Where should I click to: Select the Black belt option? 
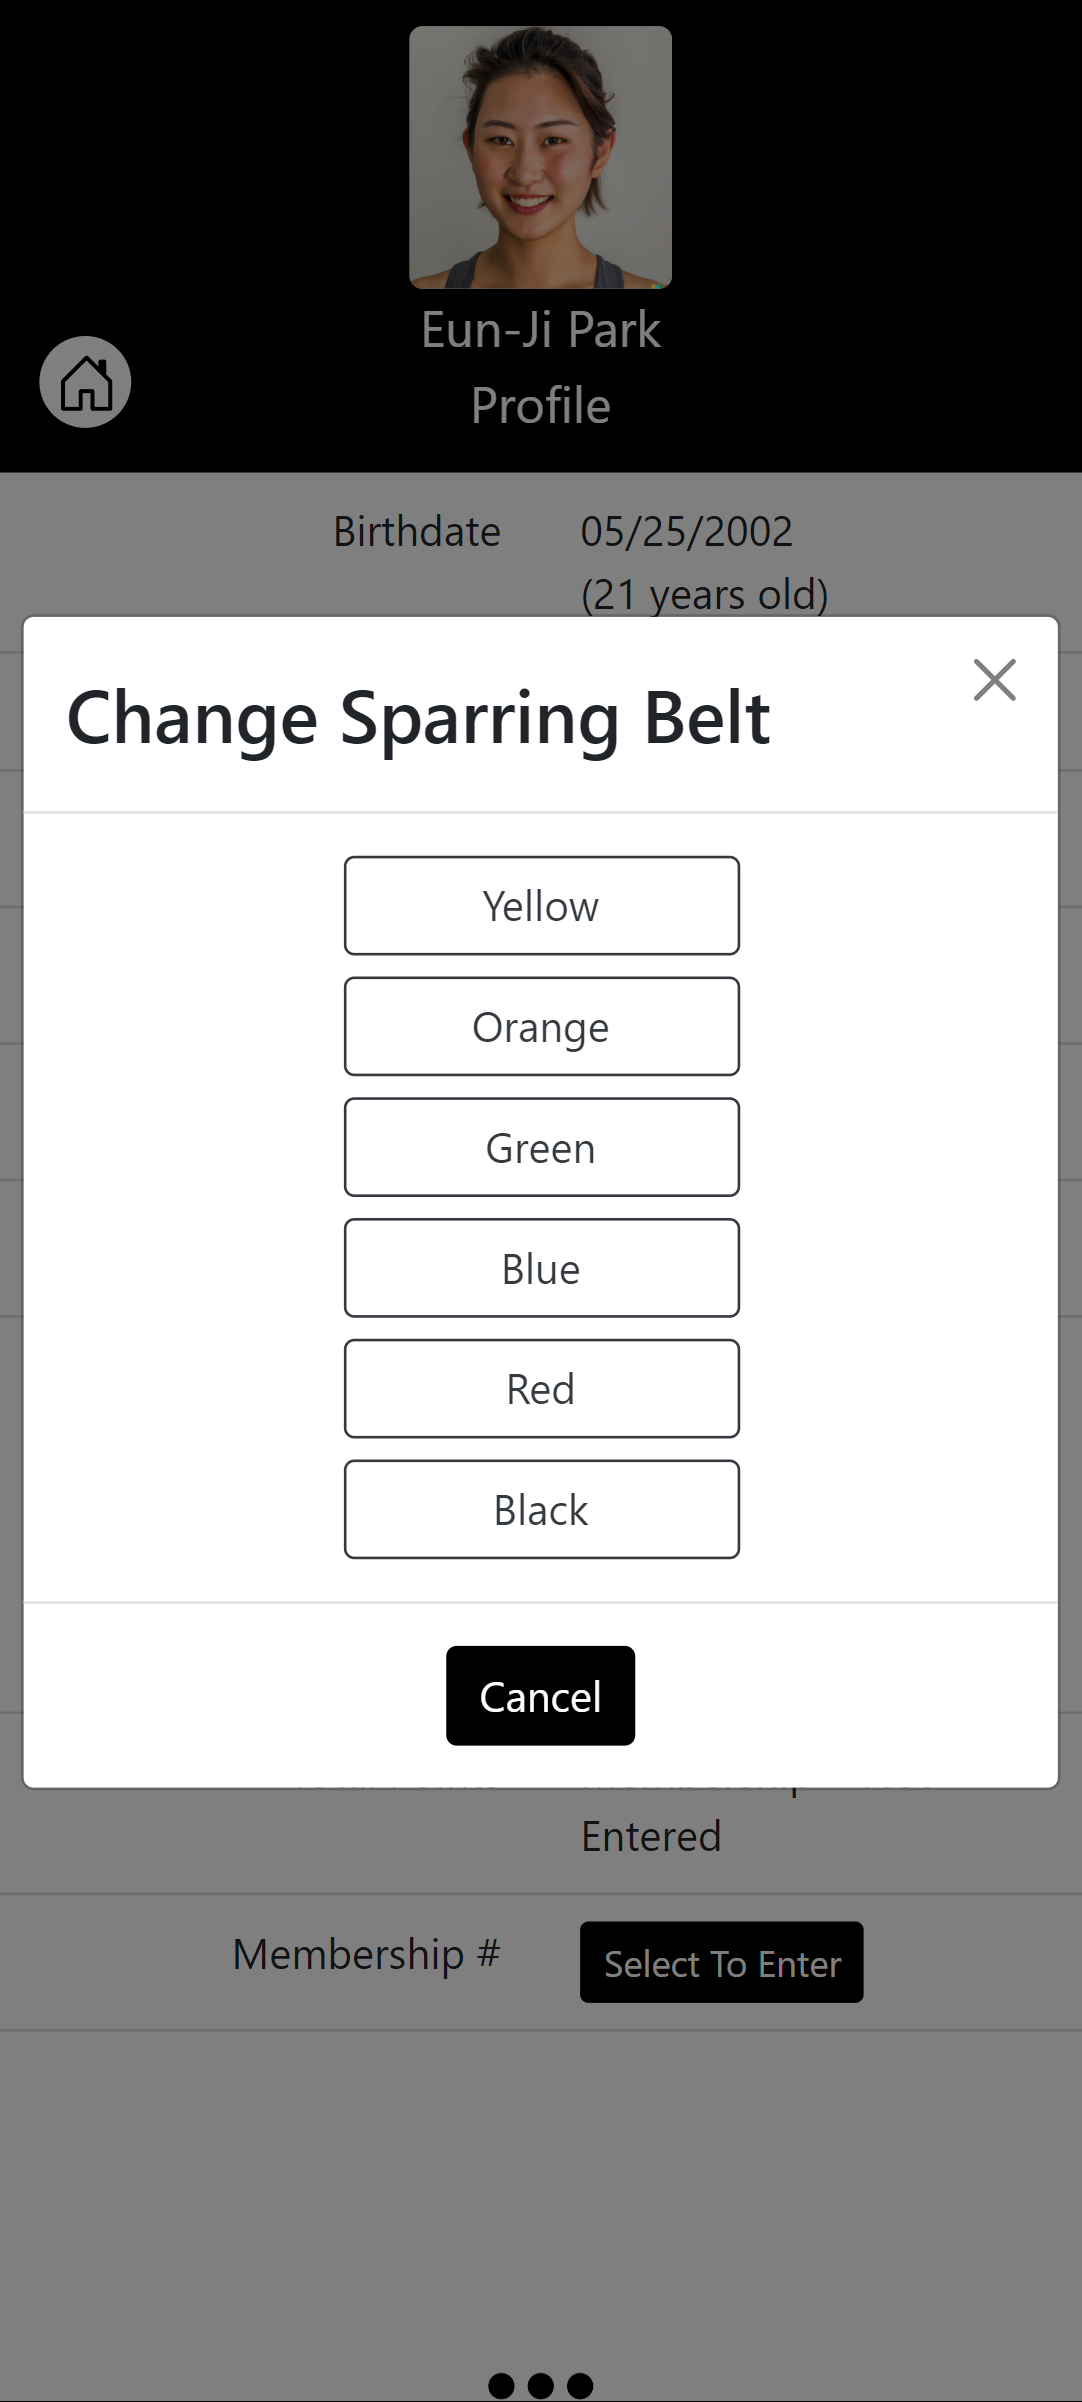click(541, 1510)
